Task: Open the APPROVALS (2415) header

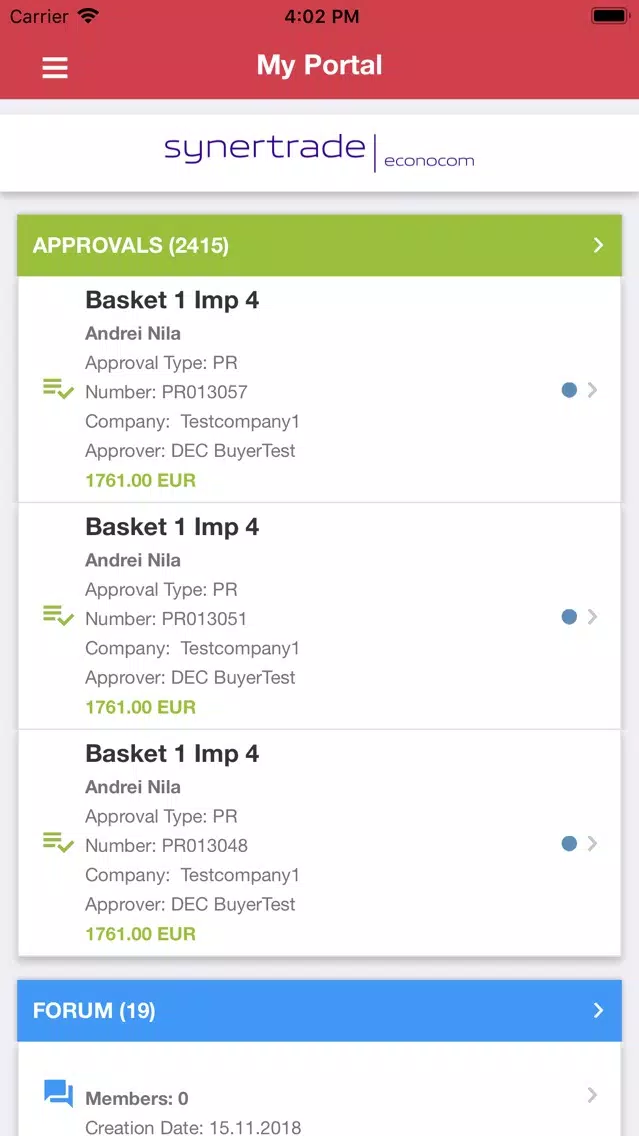Action: 320,245
